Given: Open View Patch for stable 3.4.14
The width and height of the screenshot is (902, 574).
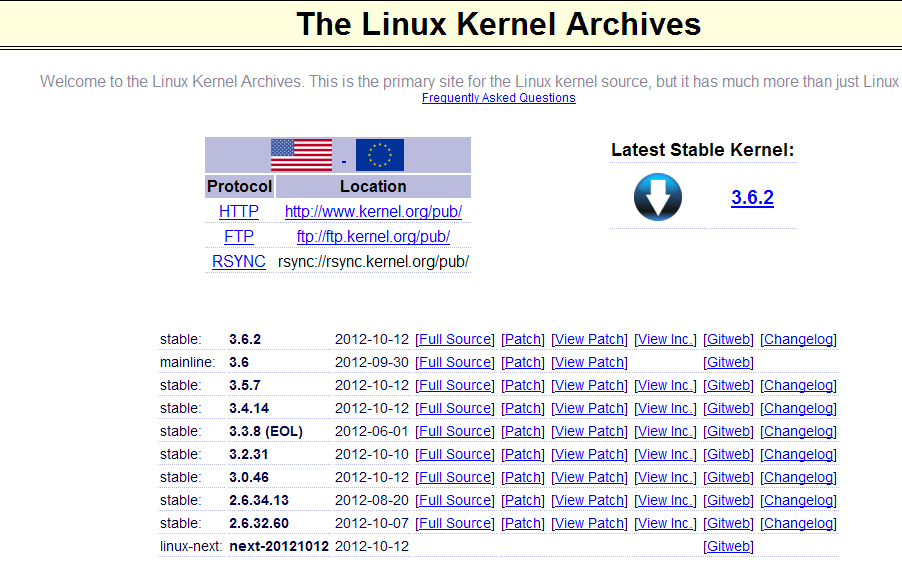Looking at the screenshot, I should click(590, 408).
